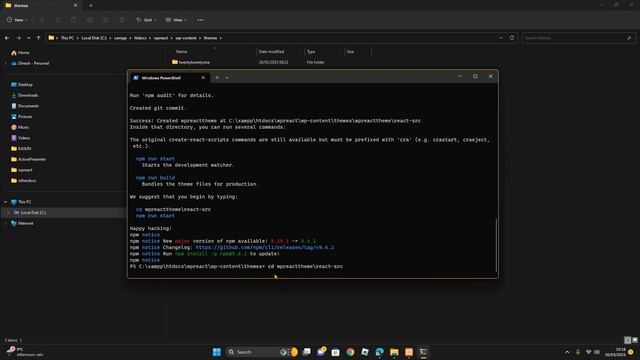This screenshot has width=640, height=360.
Task: Open Downloads in the navigation pane
Action: [24, 95]
